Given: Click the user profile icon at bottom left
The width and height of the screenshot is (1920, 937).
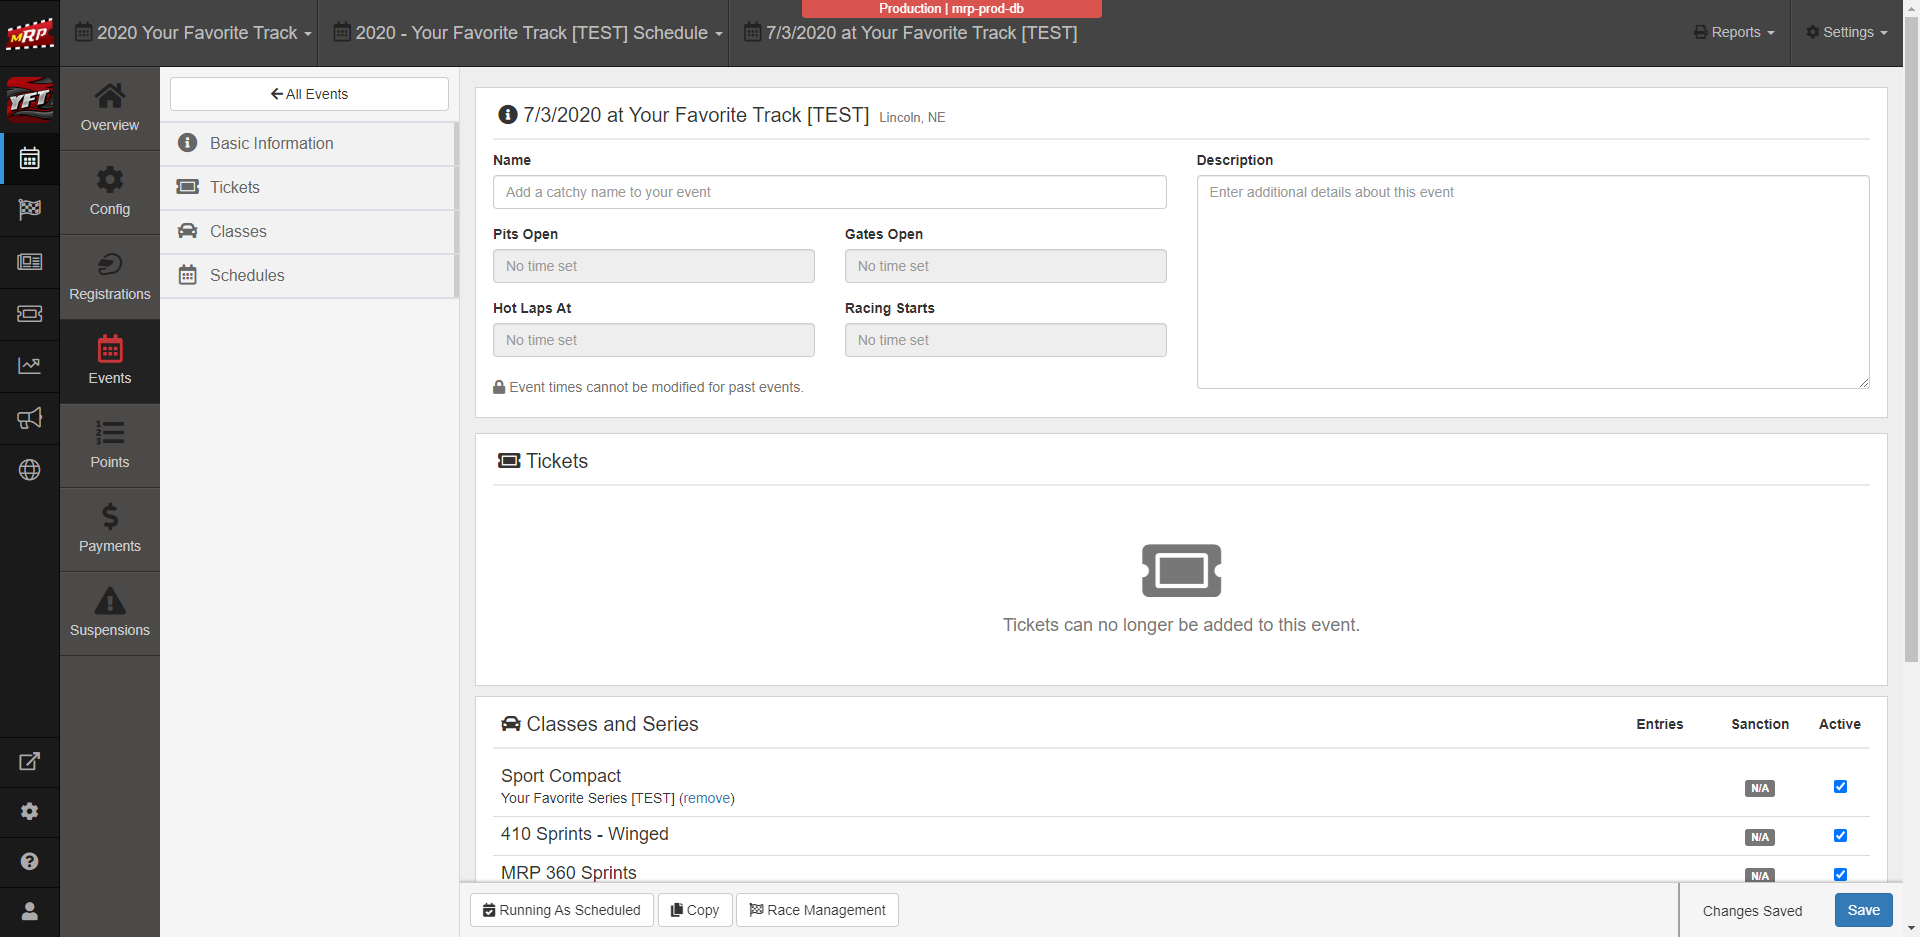Looking at the screenshot, I should [30, 911].
